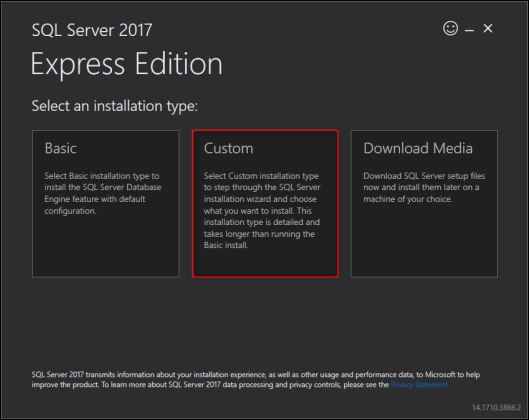The height and width of the screenshot is (420, 529).
Task: Select the Download Media tile
Action: coord(424,204)
